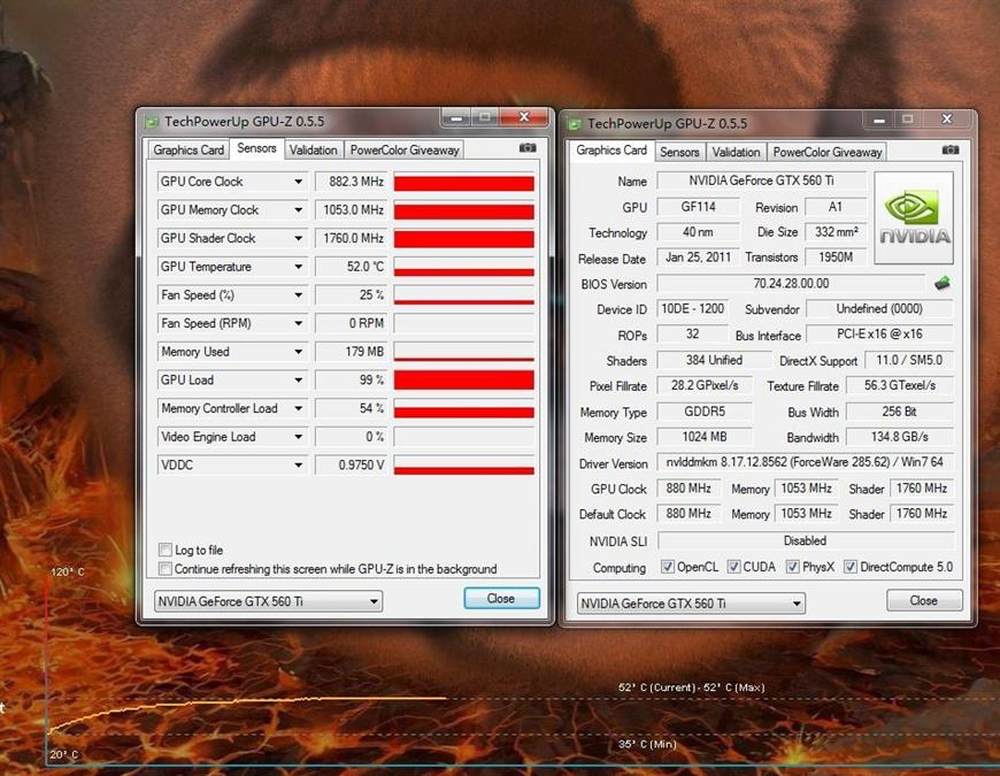Click the GPU Load red graph bar
The height and width of the screenshot is (776, 1000).
click(x=464, y=380)
